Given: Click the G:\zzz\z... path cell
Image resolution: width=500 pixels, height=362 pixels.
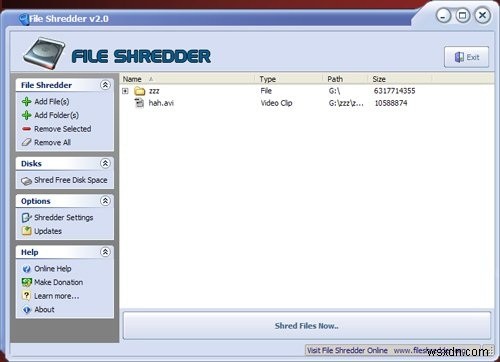Looking at the screenshot, I should (346, 103).
